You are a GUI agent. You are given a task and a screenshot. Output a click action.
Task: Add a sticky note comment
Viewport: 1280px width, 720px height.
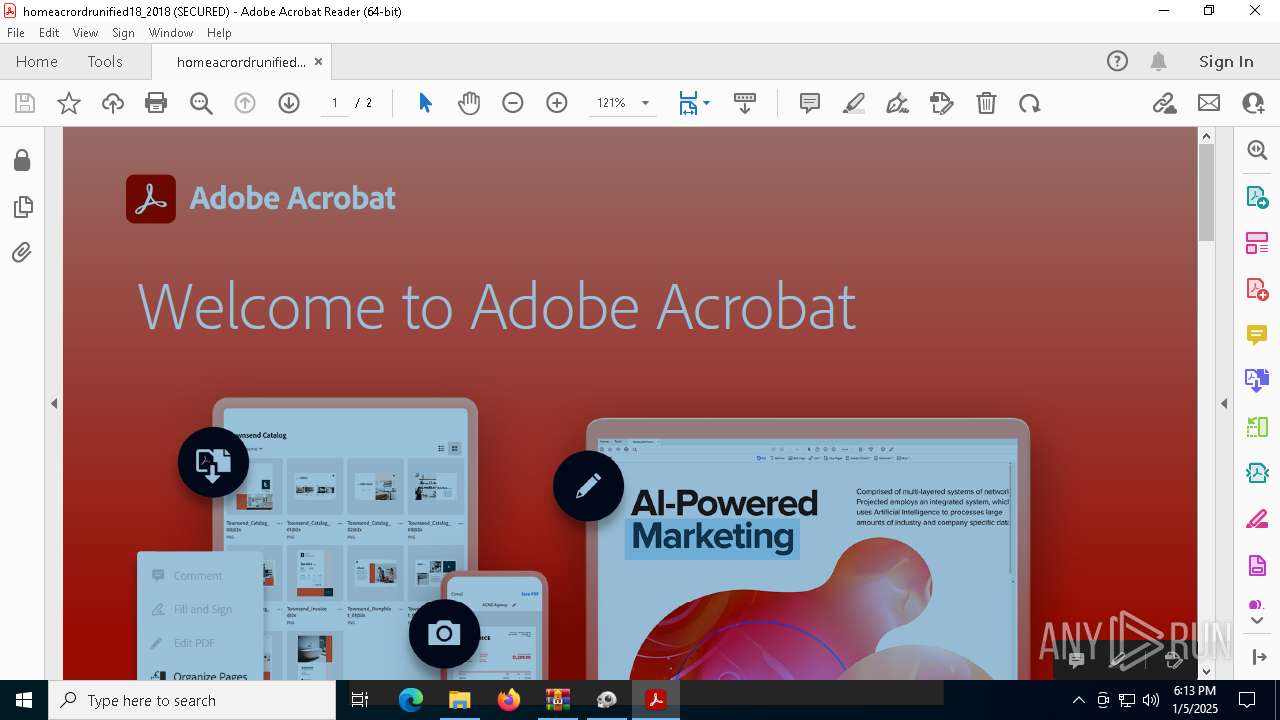(x=810, y=103)
